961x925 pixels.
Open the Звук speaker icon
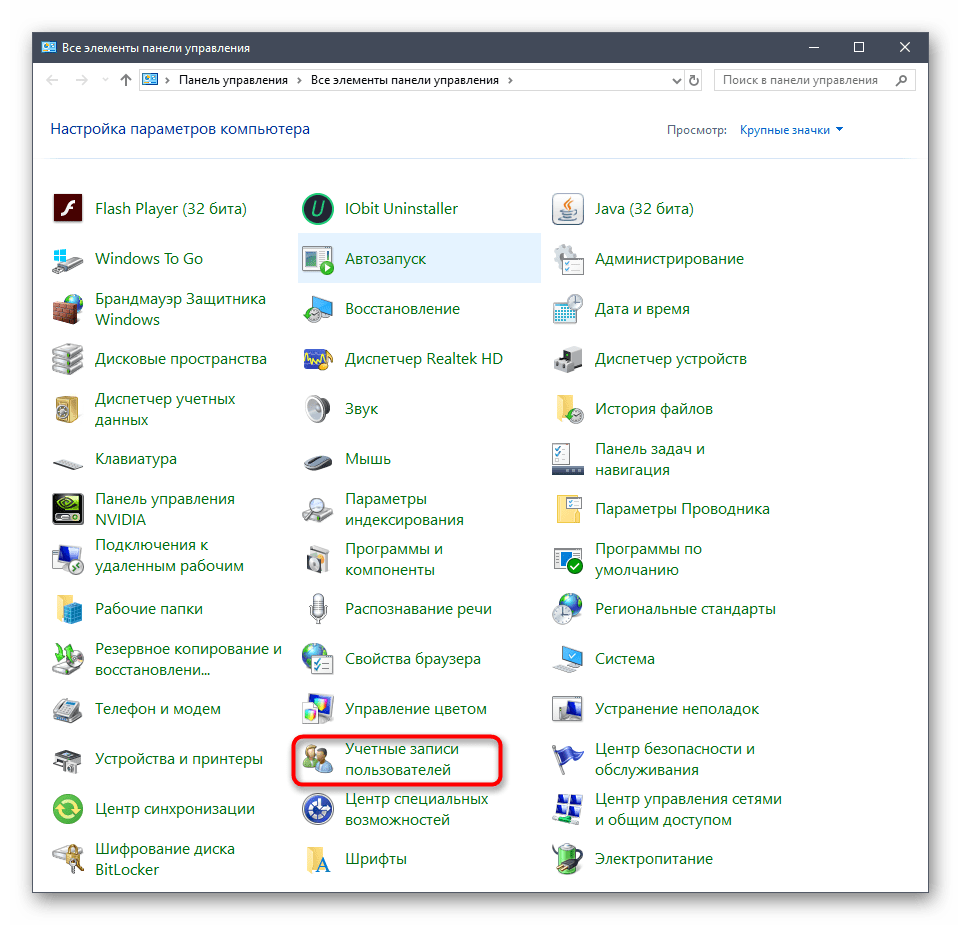(317, 409)
